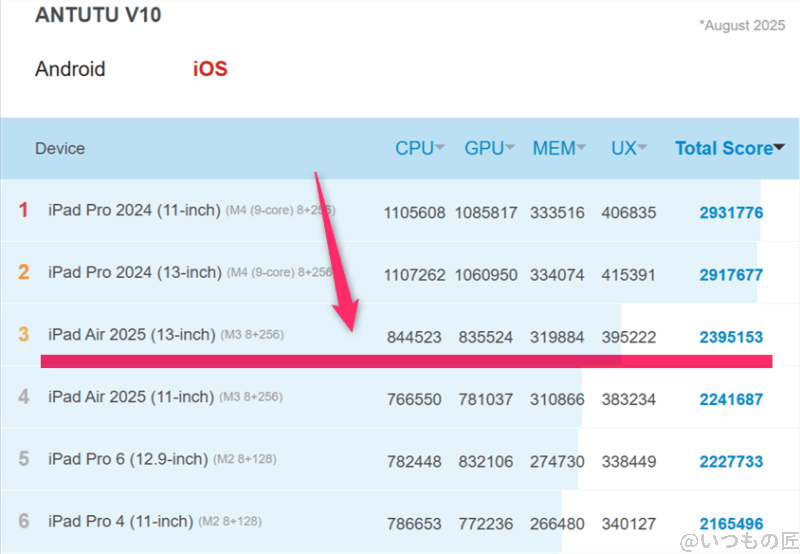Open iPad Pro 2024 (11-inch) entry
800x554 pixels.
click(x=133, y=210)
